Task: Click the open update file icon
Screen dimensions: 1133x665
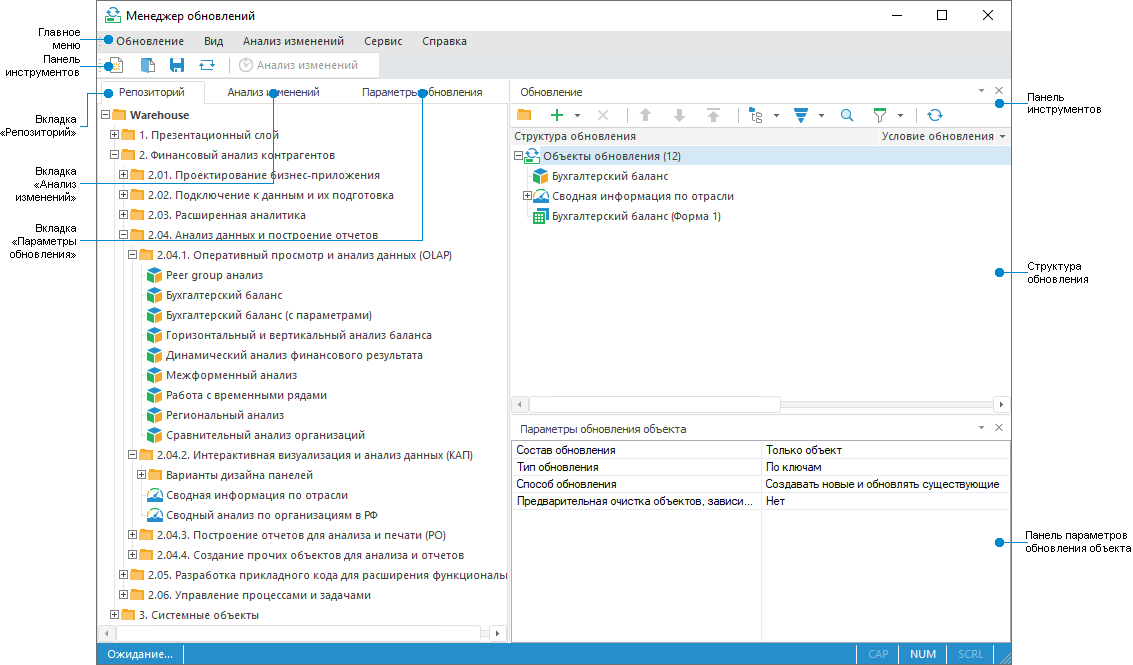Action: coord(147,65)
